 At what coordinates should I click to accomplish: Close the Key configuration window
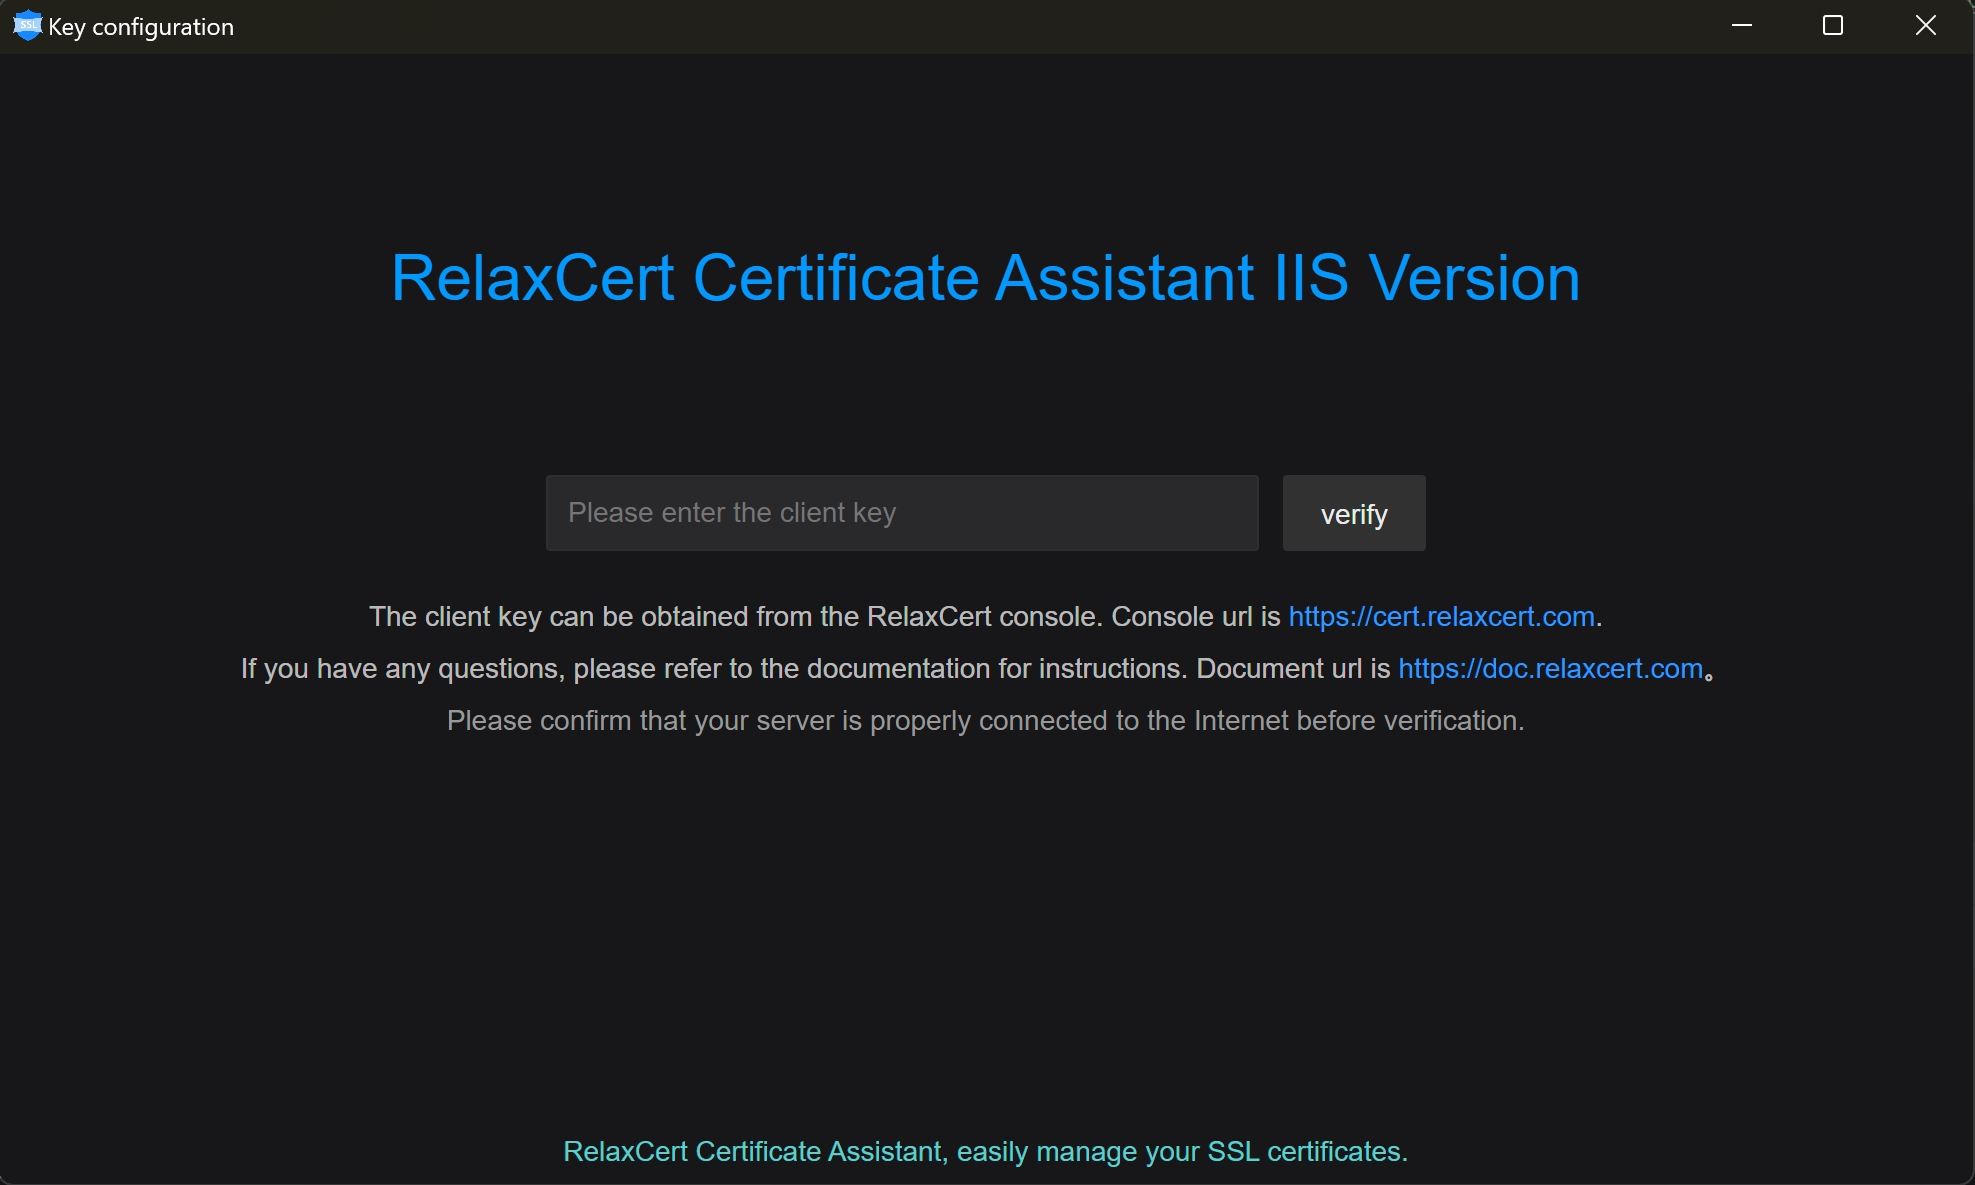[x=1926, y=25]
